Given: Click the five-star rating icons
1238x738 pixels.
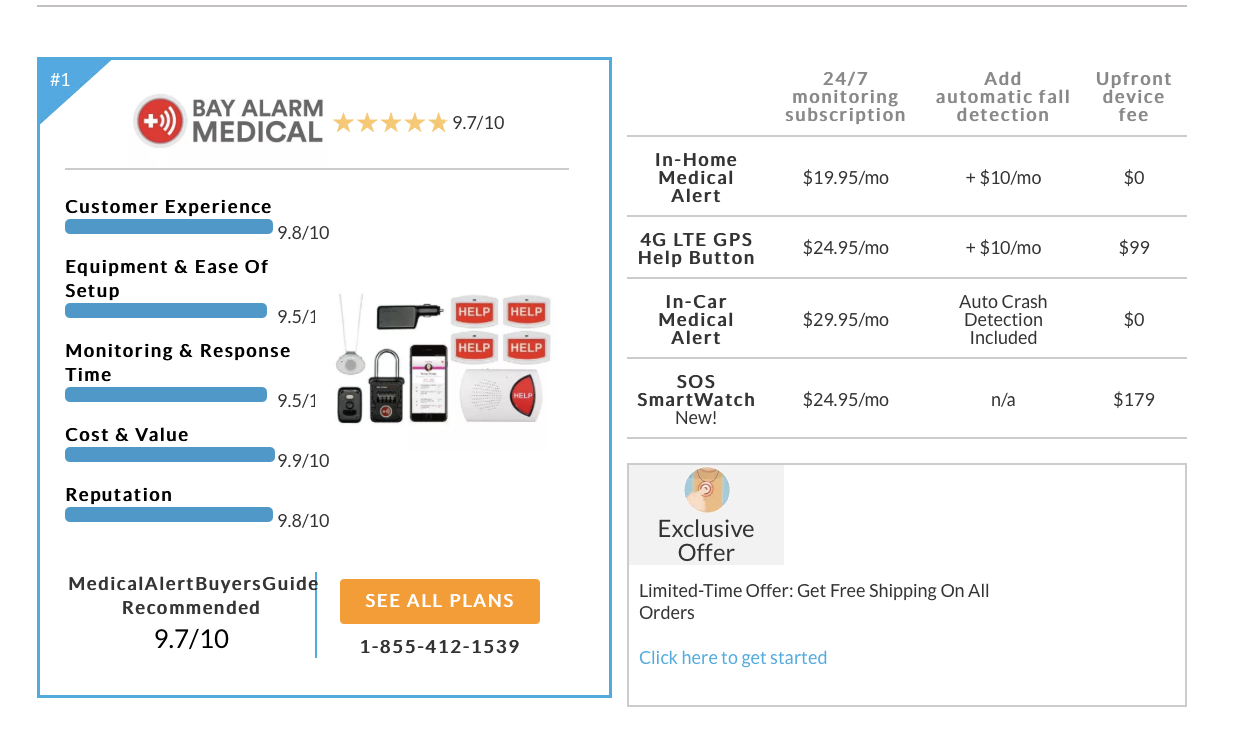Looking at the screenshot, I should (390, 123).
